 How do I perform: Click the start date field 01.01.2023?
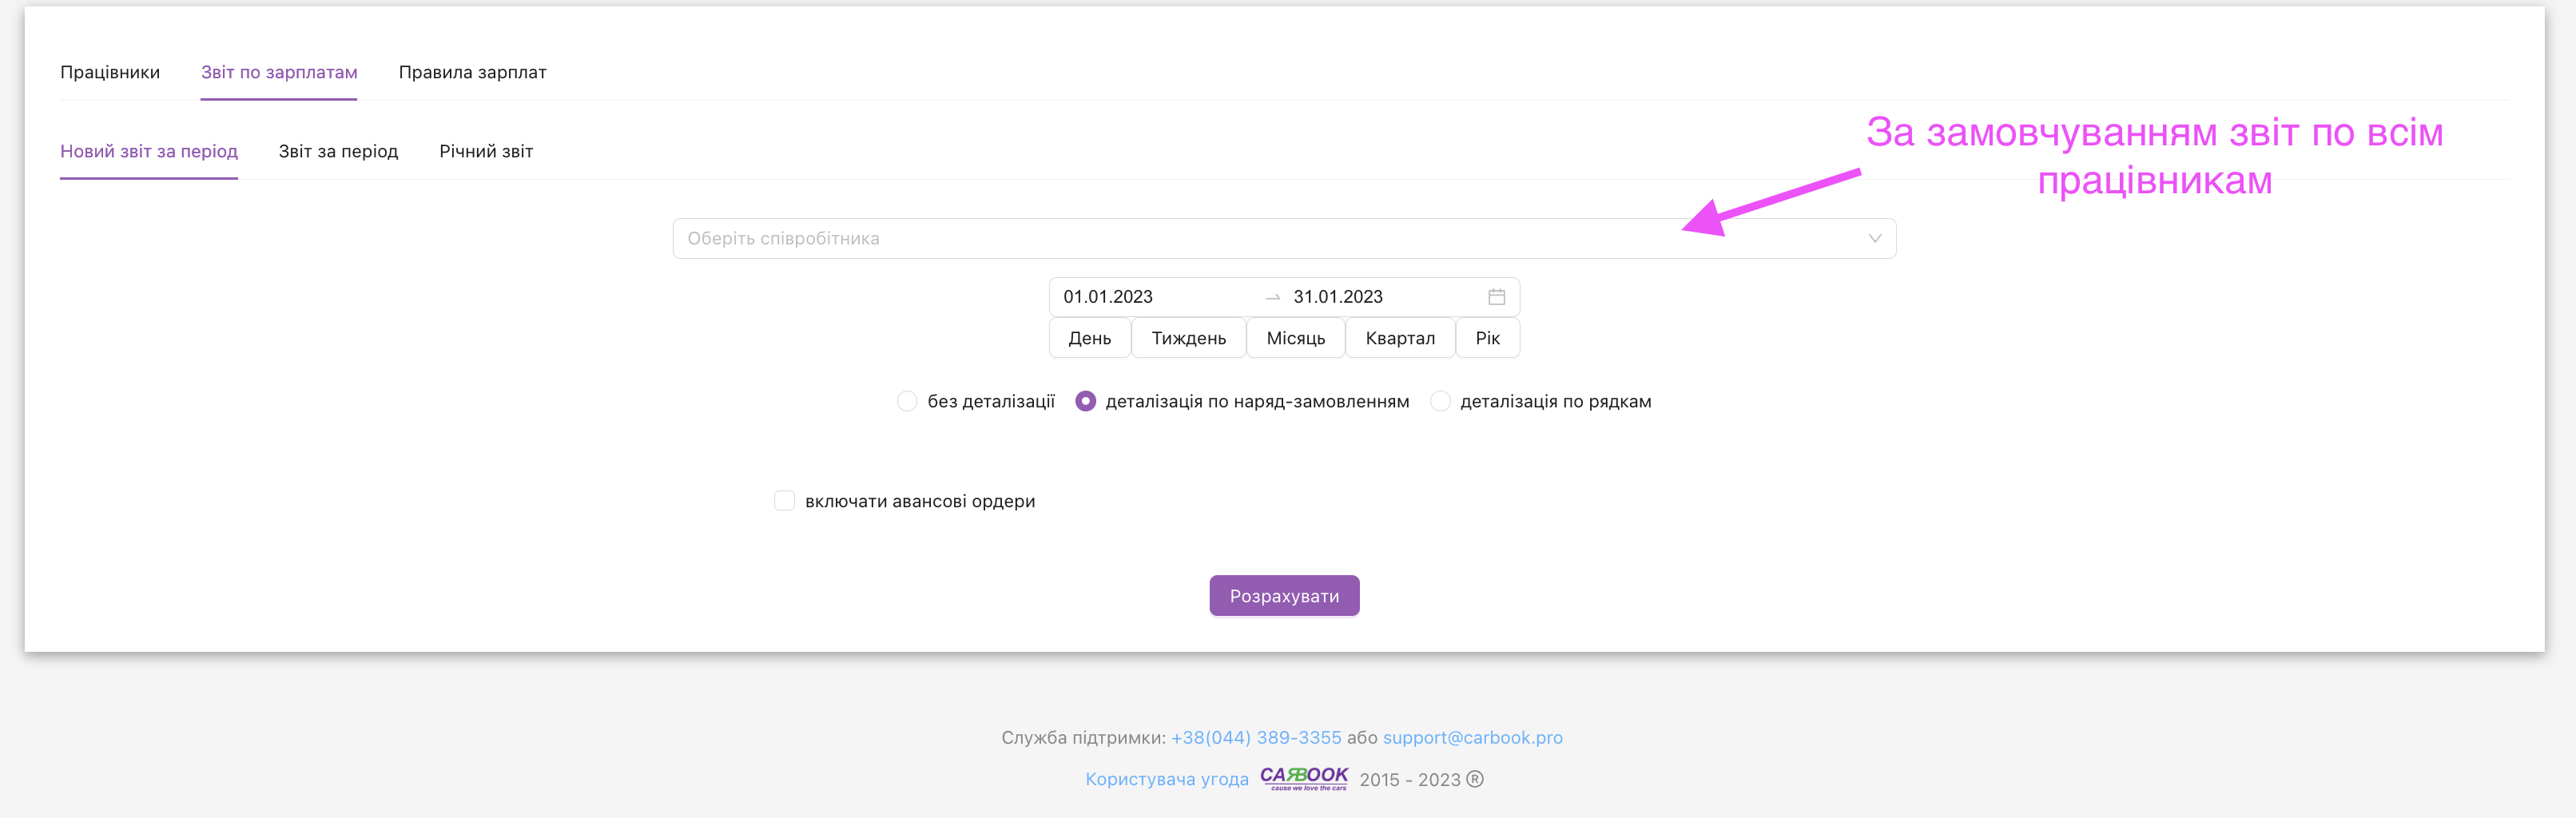pyautogui.click(x=1108, y=297)
